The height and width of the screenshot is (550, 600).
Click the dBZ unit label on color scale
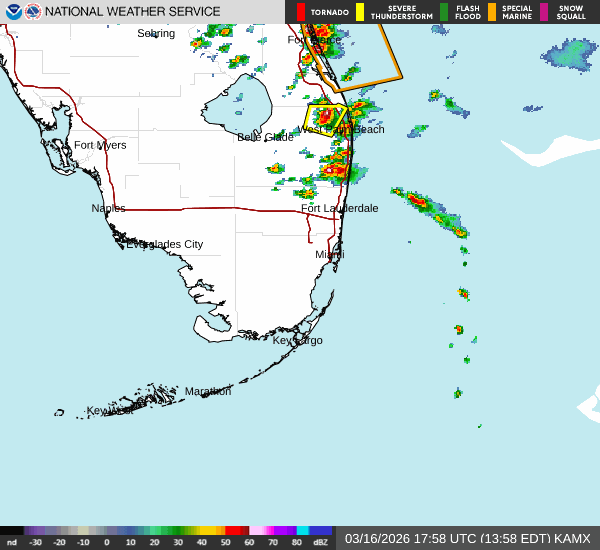click(x=320, y=542)
